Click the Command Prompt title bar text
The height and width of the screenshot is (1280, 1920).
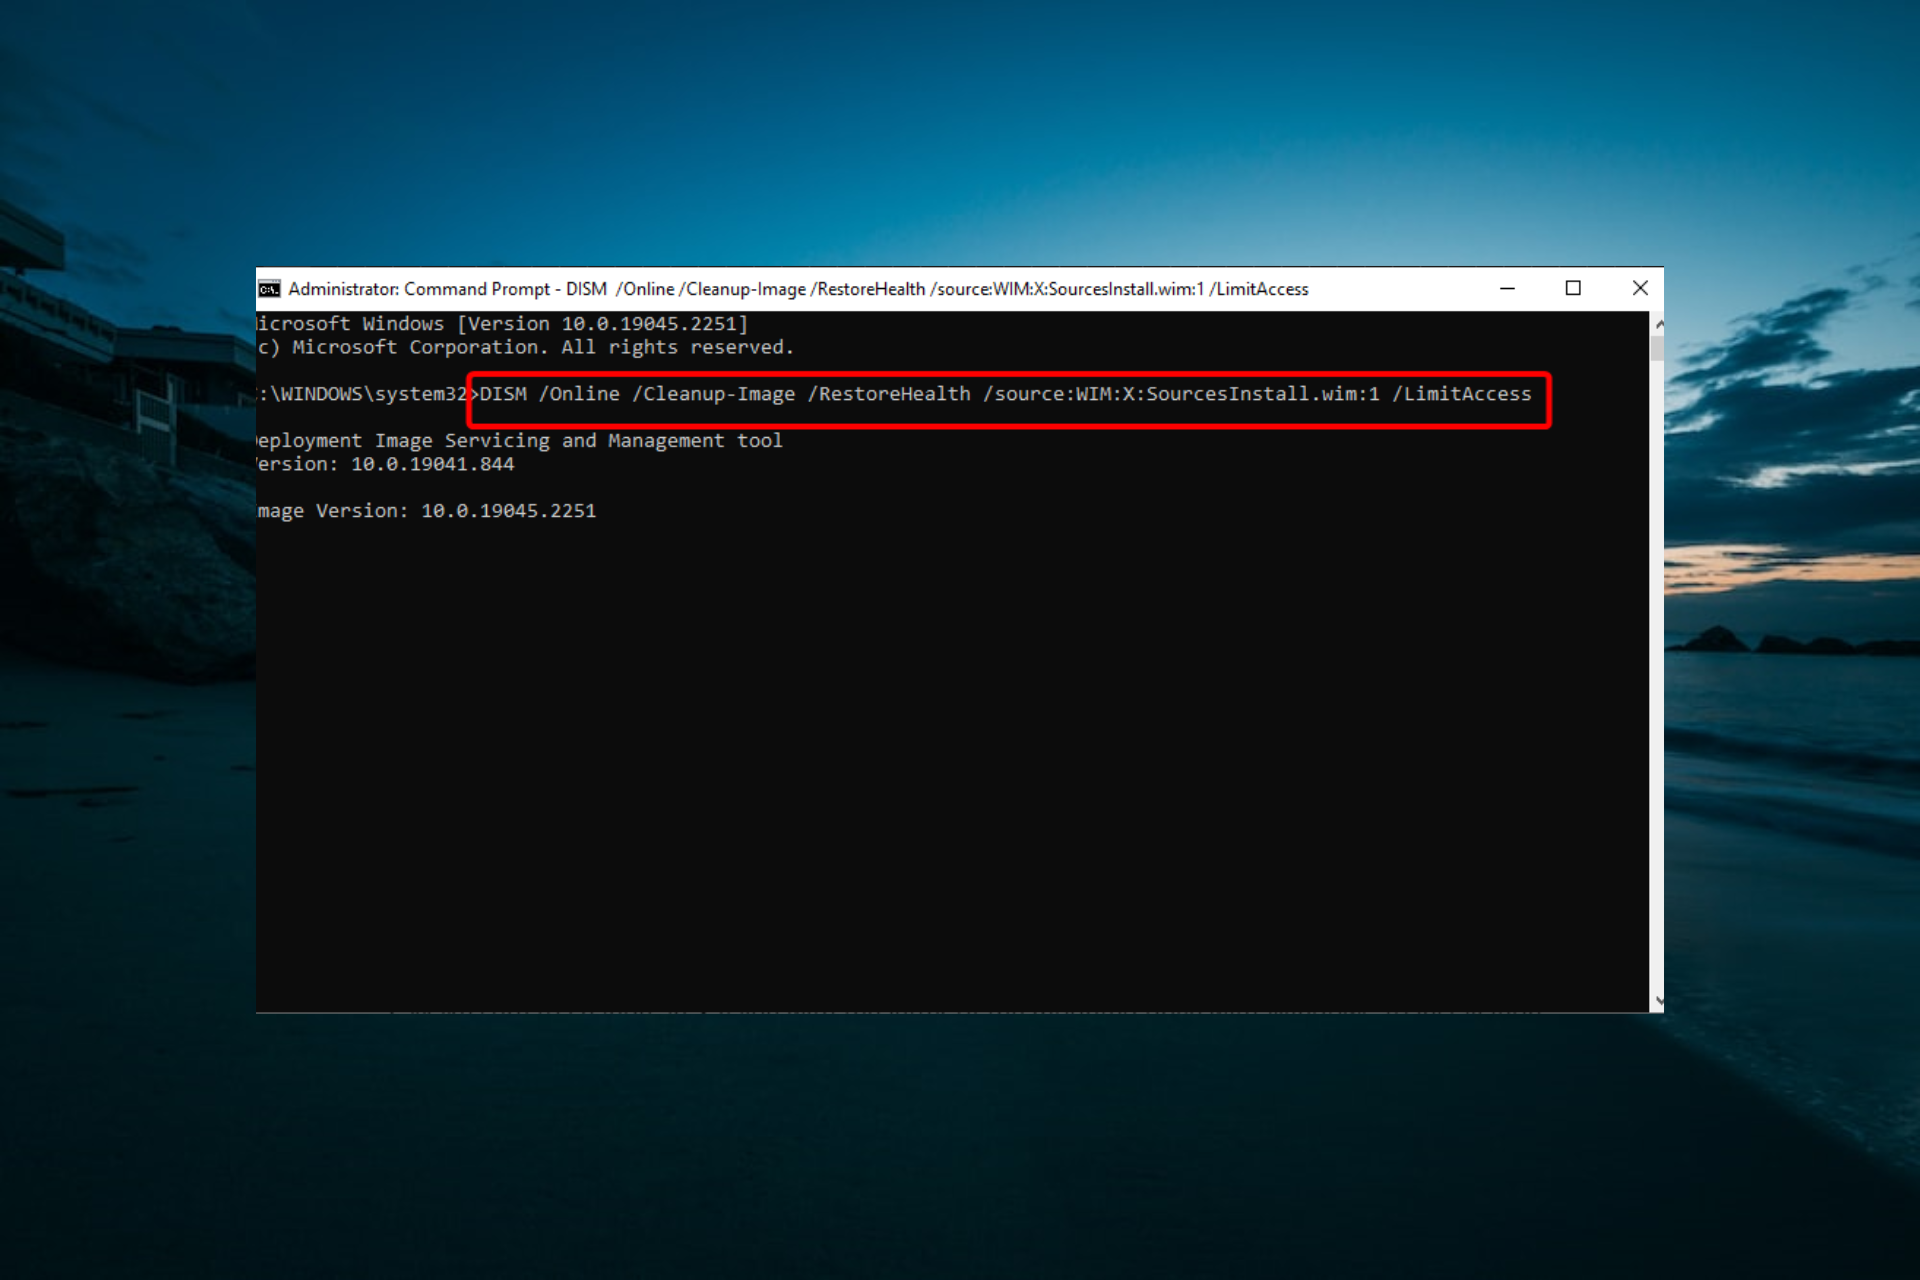click(798, 289)
